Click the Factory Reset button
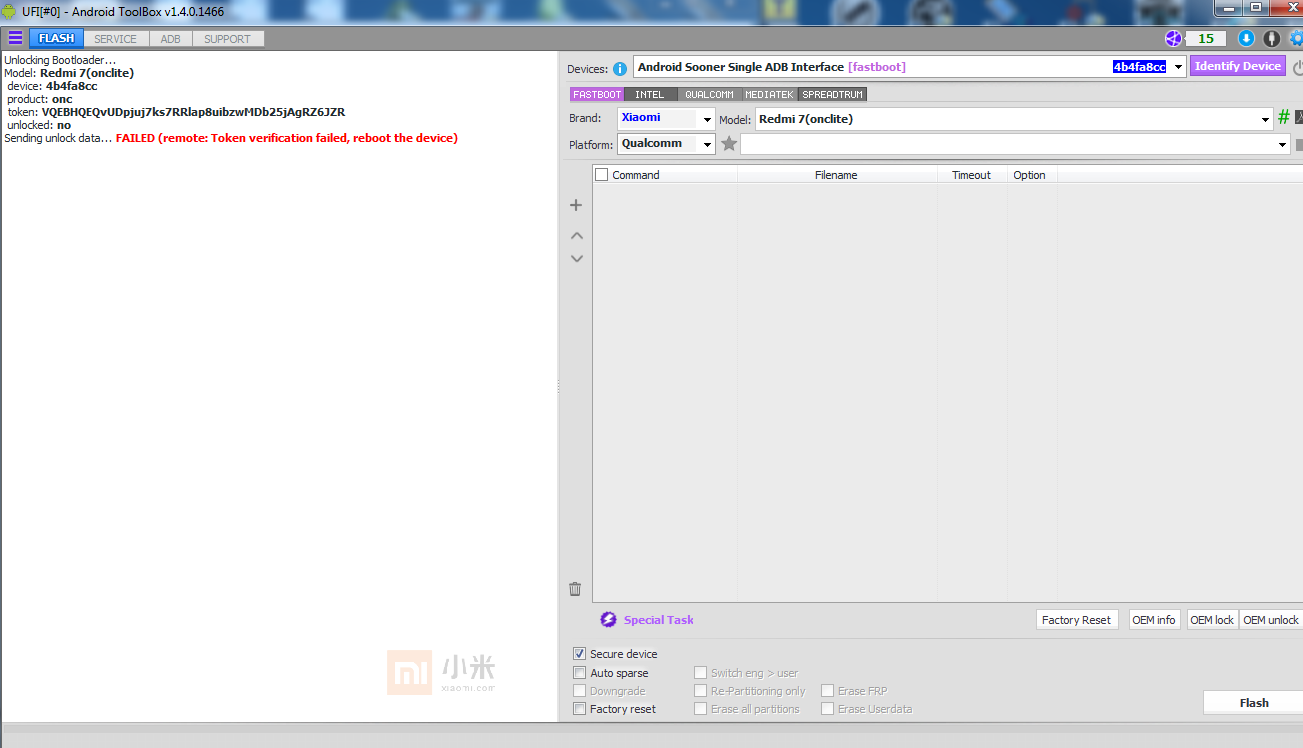The image size is (1303, 748). click(x=1076, y=620)
